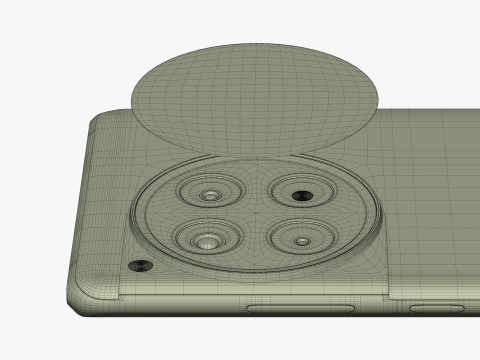
Task: Select the short power button on the phone edge
Action: (437, 308)
